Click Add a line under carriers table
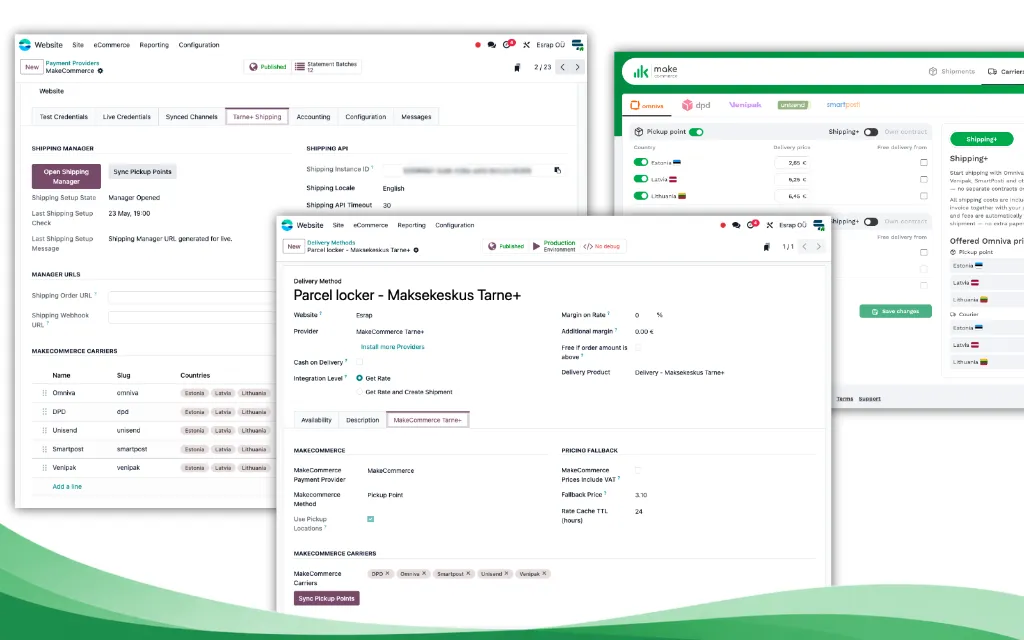 (67, 487)
